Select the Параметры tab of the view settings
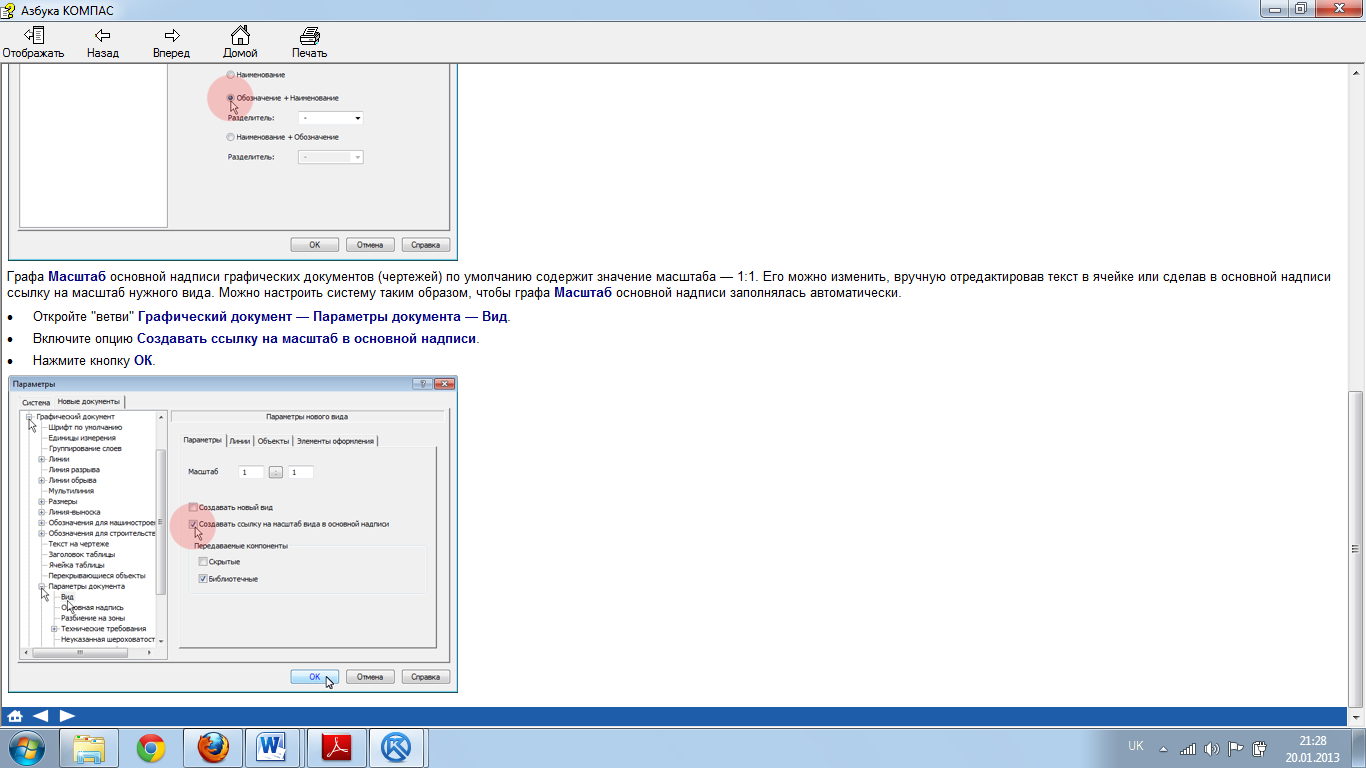The height and width of the screenshot is (768, 1366). (203, 440)
